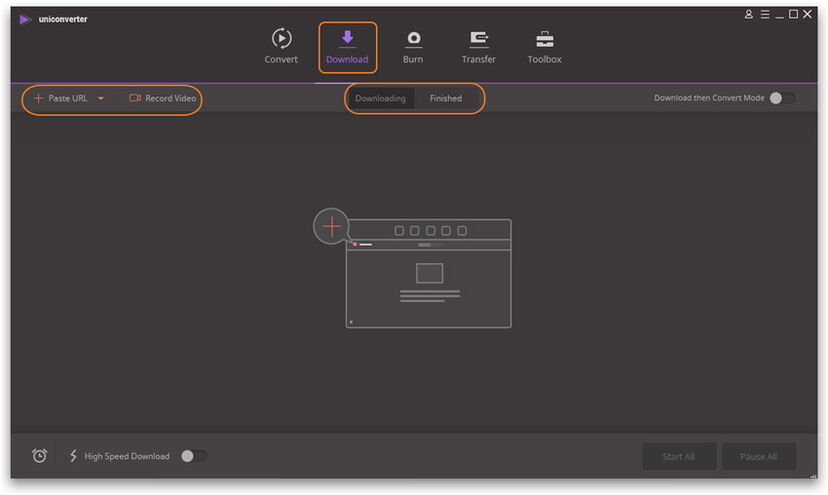Enable the High Speed Download switch
The width and height of the screenshot is (828, 495).
tap(194, 456)
